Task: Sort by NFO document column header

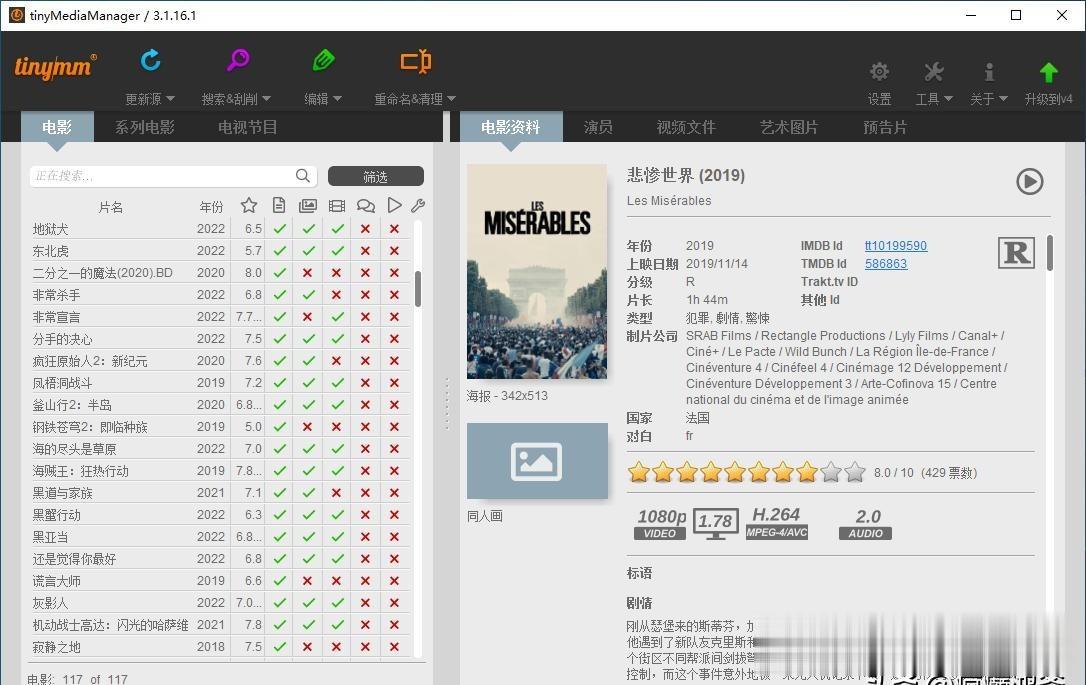Action: pos(278,205)
